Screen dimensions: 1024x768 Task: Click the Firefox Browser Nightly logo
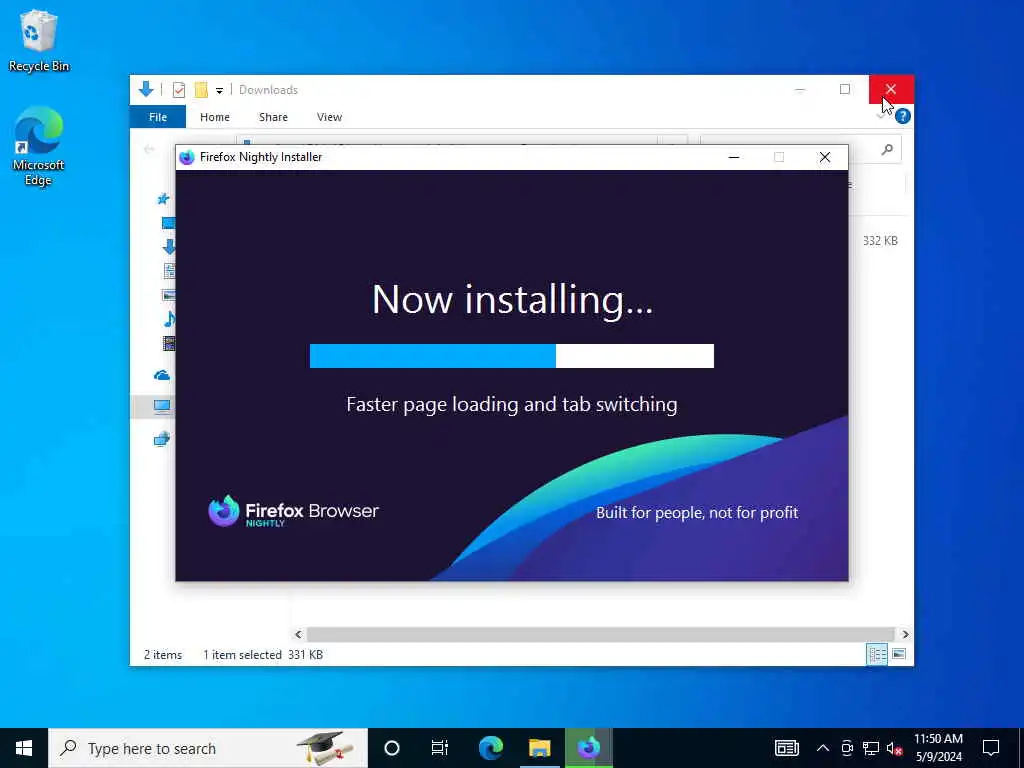293,511
